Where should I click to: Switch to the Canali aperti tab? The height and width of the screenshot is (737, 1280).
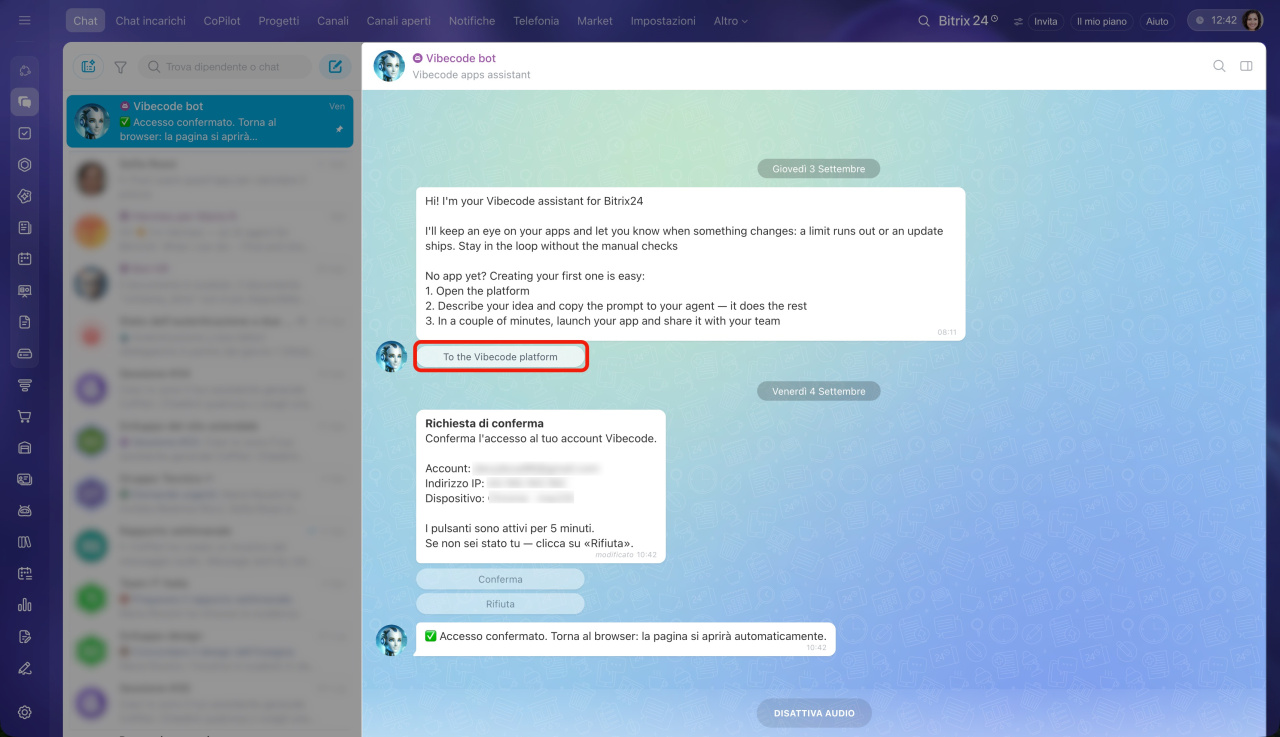coord(399,21)
